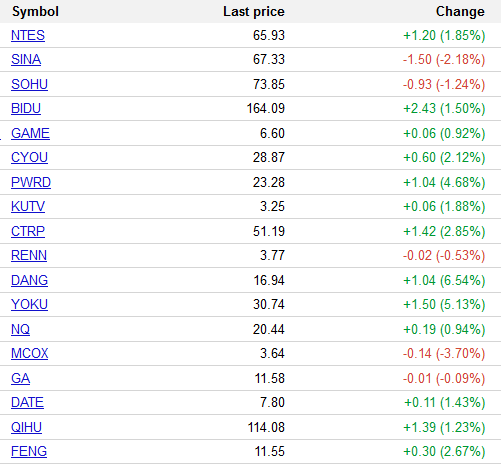Select the GAME ticker link
Screen dimensions: 501x464
click(x=30, y=133)
